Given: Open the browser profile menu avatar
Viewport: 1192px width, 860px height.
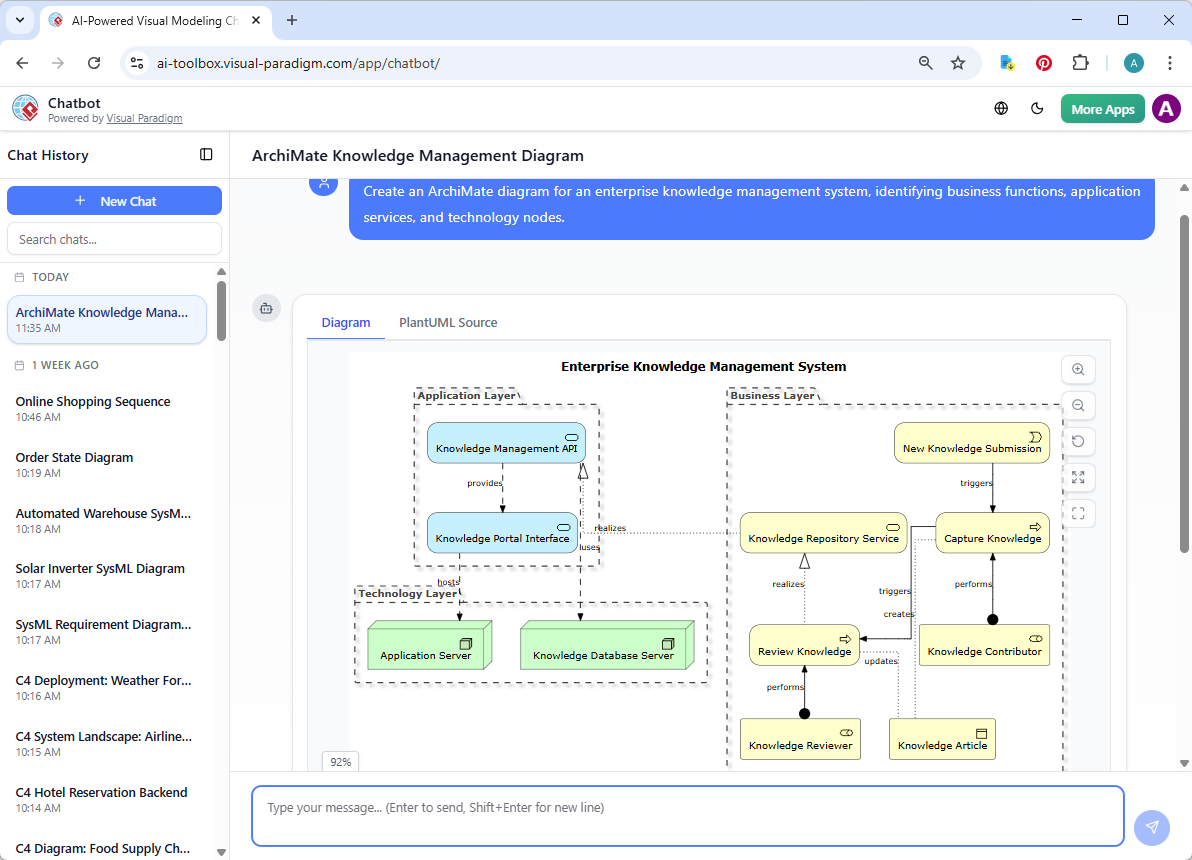Looking at the screenshot, I should click(1133, 62).
